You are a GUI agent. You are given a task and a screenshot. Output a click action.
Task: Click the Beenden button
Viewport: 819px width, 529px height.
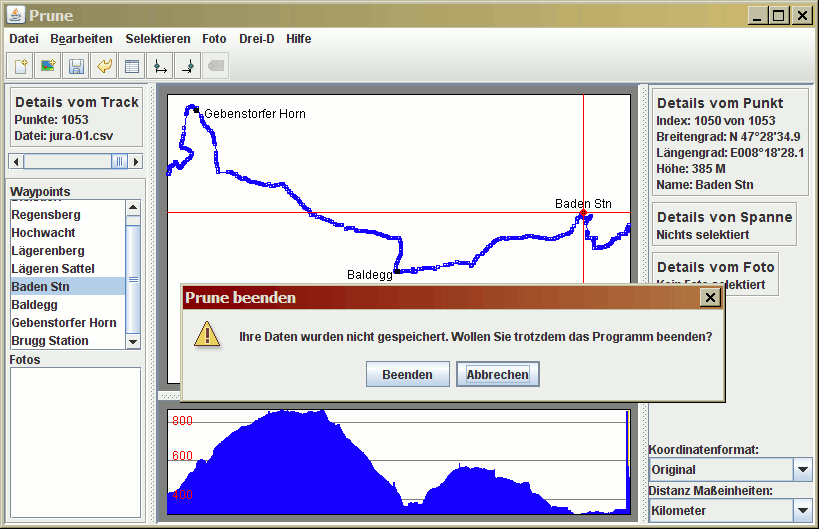(x=407, y=374)
